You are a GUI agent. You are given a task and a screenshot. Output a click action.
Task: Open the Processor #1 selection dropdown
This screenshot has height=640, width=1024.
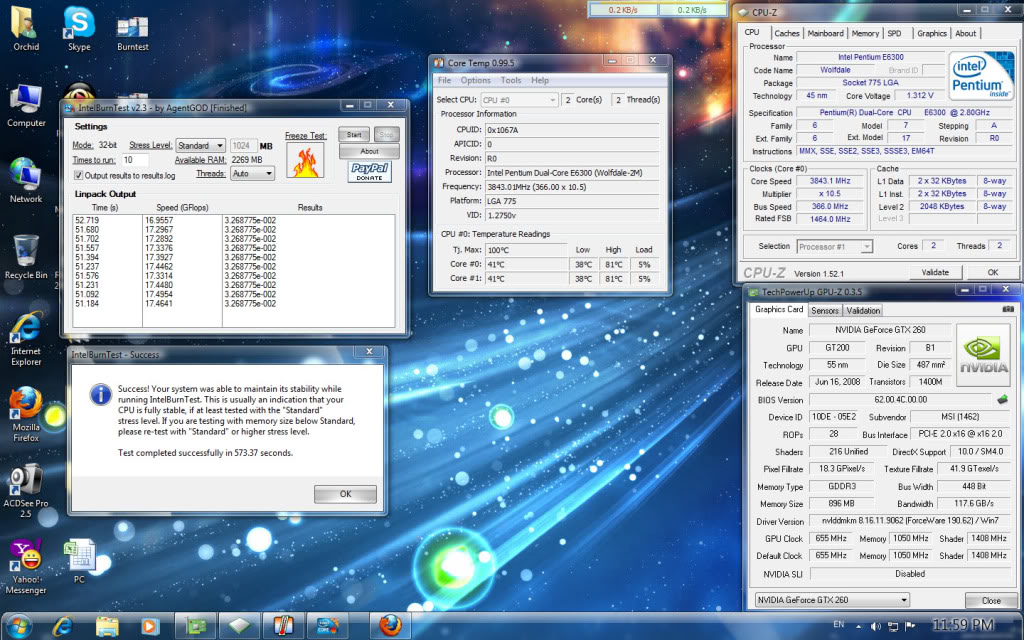point(835,246)
